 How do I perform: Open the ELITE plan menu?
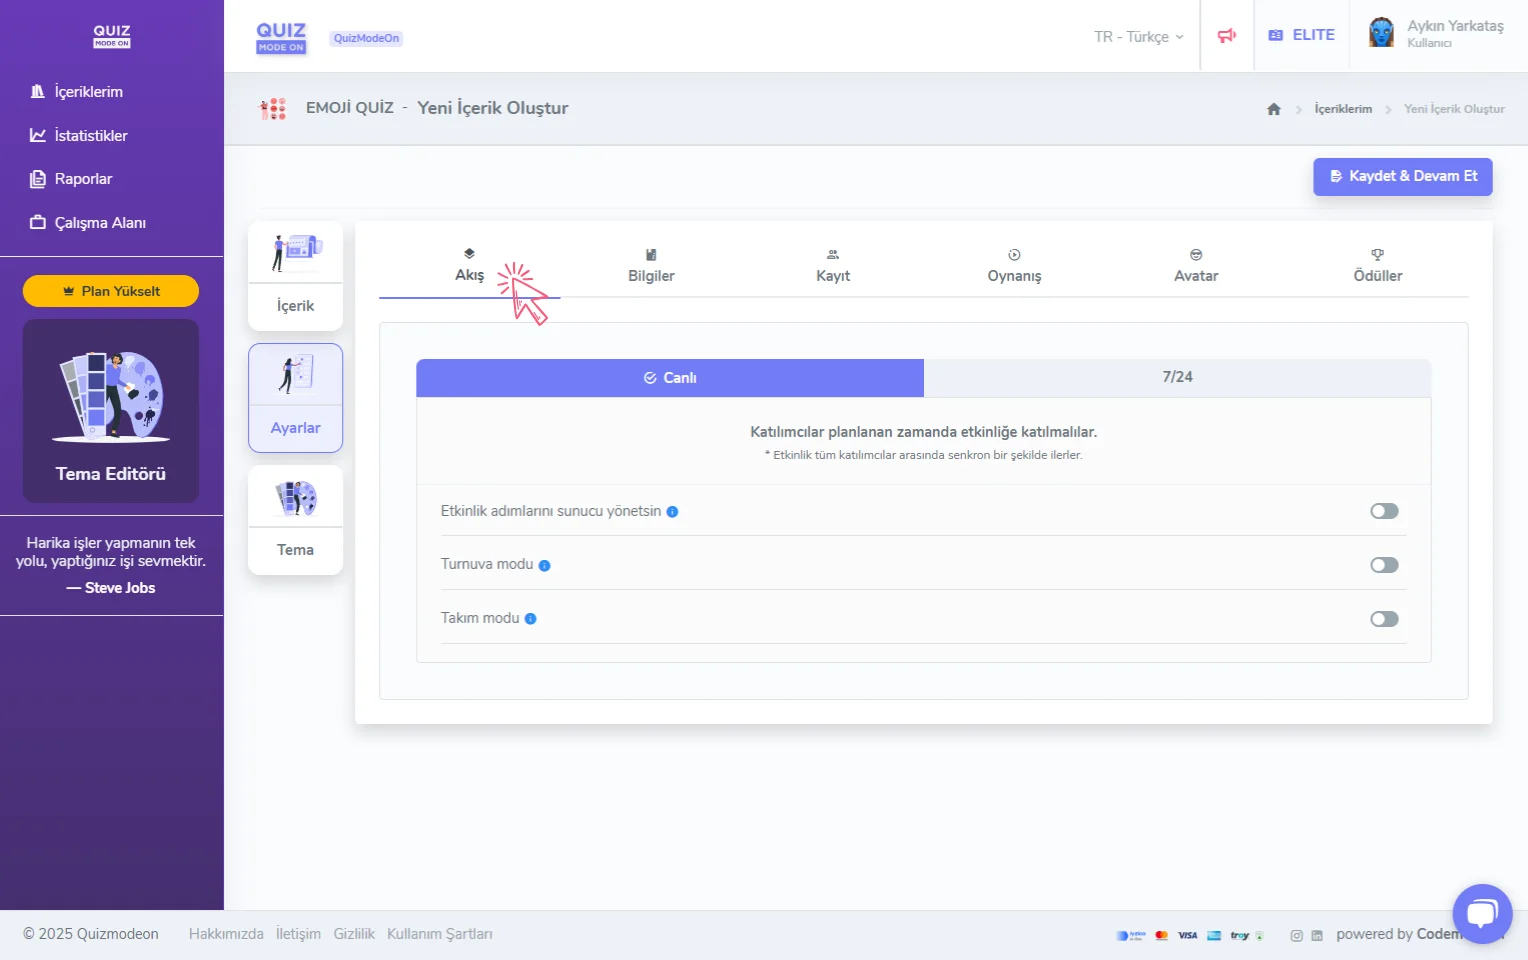click(x=1301, y=35)
